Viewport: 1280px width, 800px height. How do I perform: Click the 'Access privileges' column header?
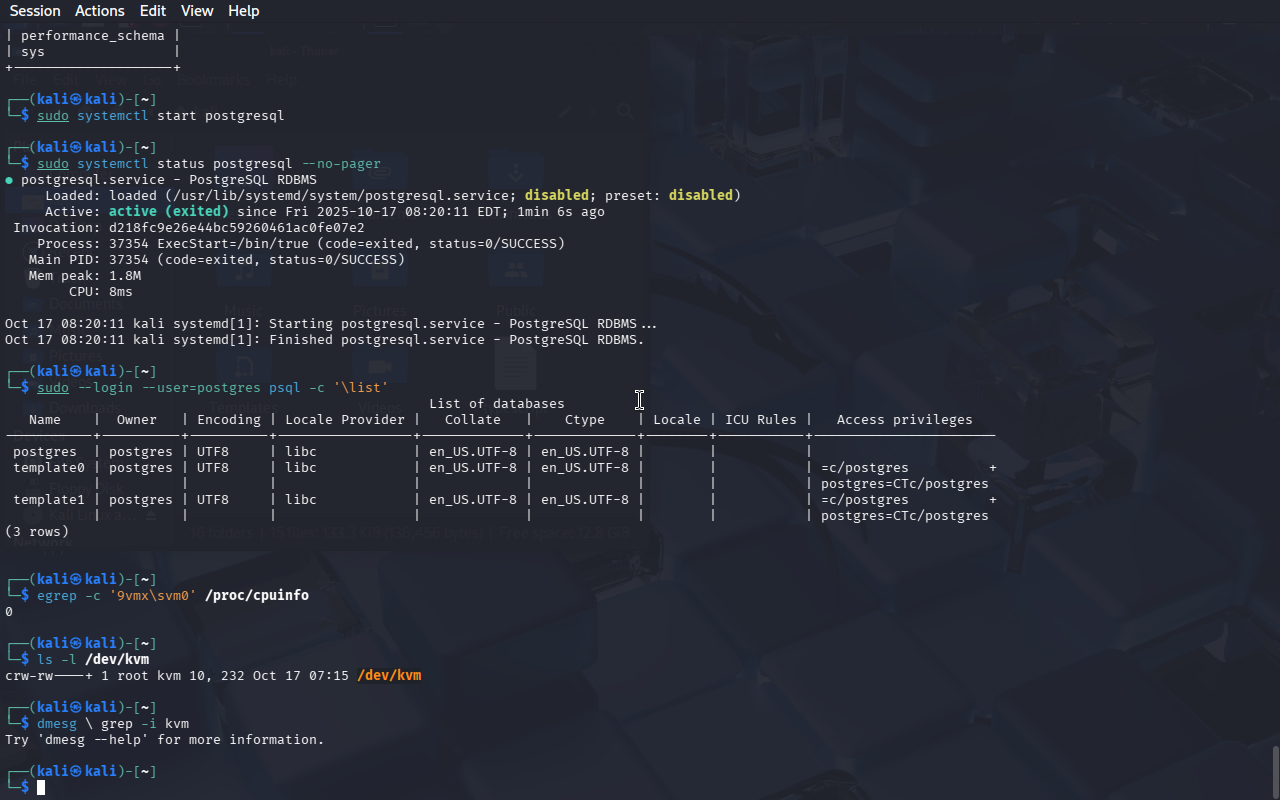click(904, 420)
